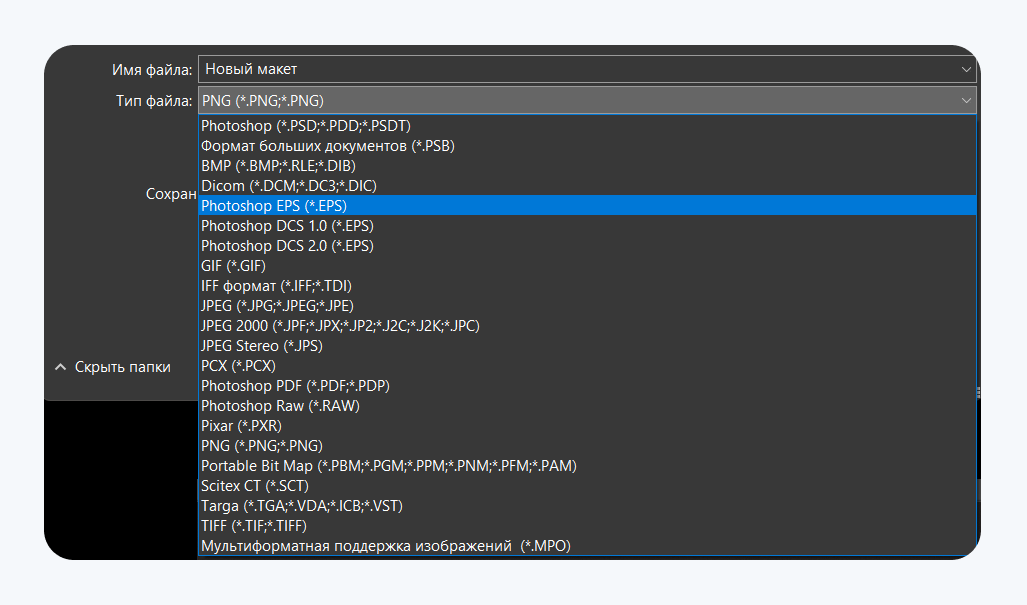Choose Photoshop DCS 1.0 (*.EPS)
The width and height of the screenshot is (1027, 605).
point(587,226)
